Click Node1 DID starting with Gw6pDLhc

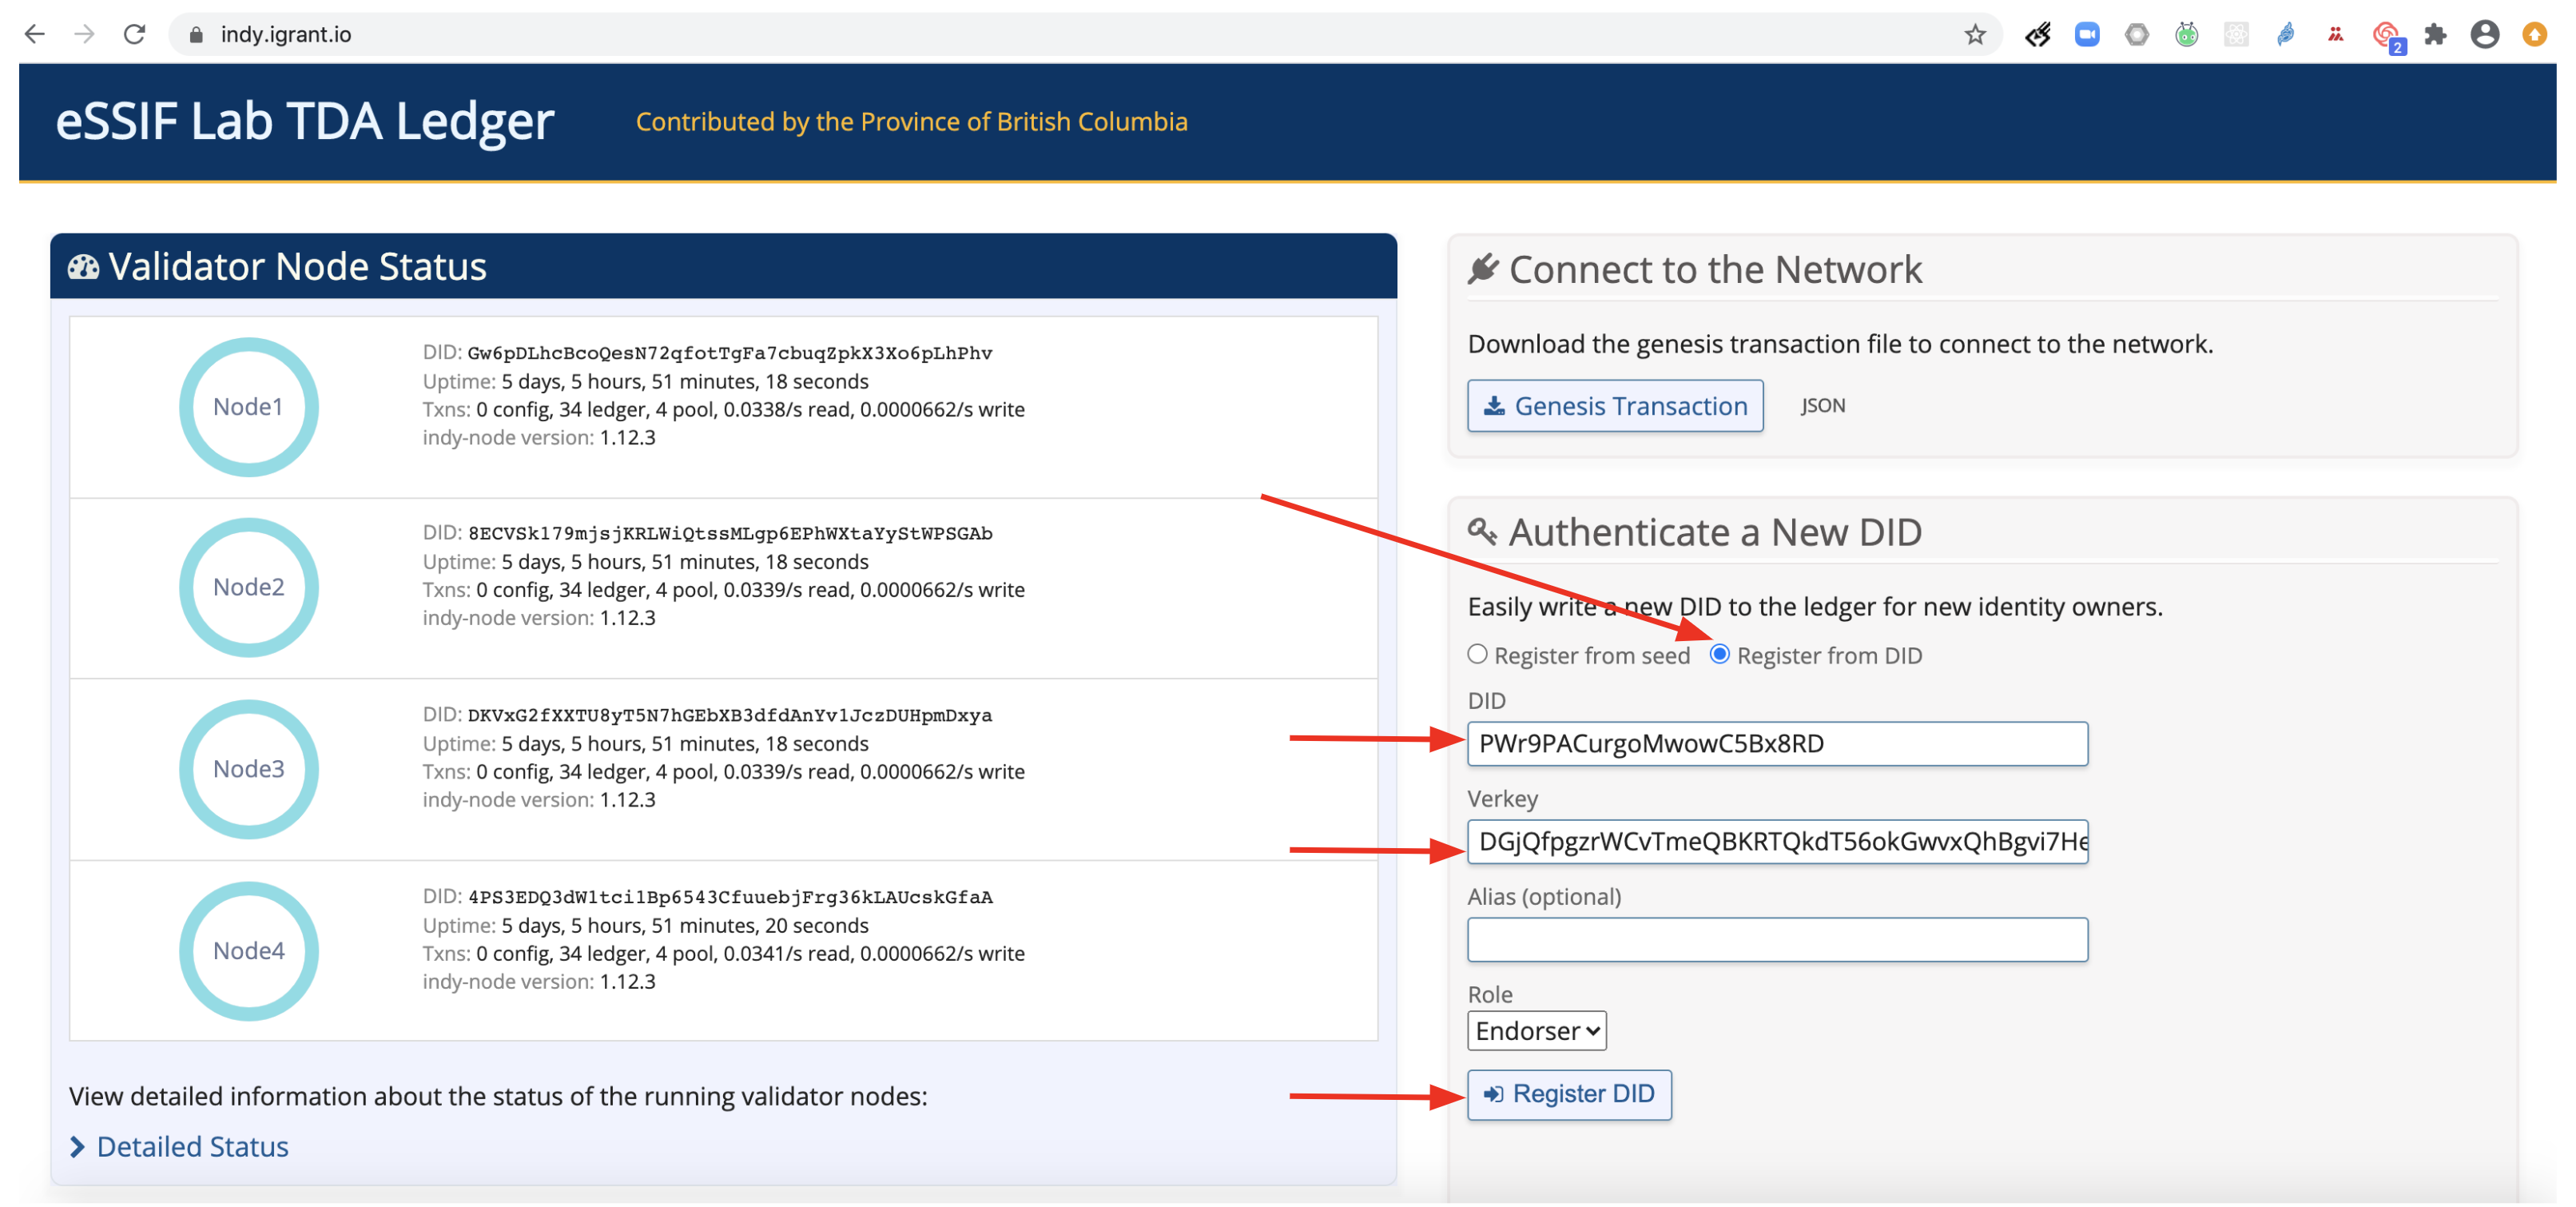730,353
